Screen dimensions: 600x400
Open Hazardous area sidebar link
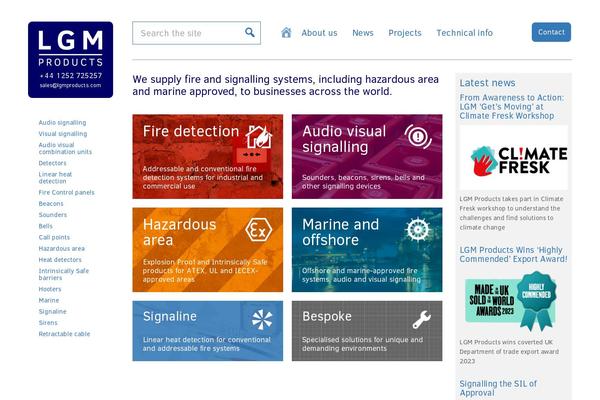[x=62, y=248]
